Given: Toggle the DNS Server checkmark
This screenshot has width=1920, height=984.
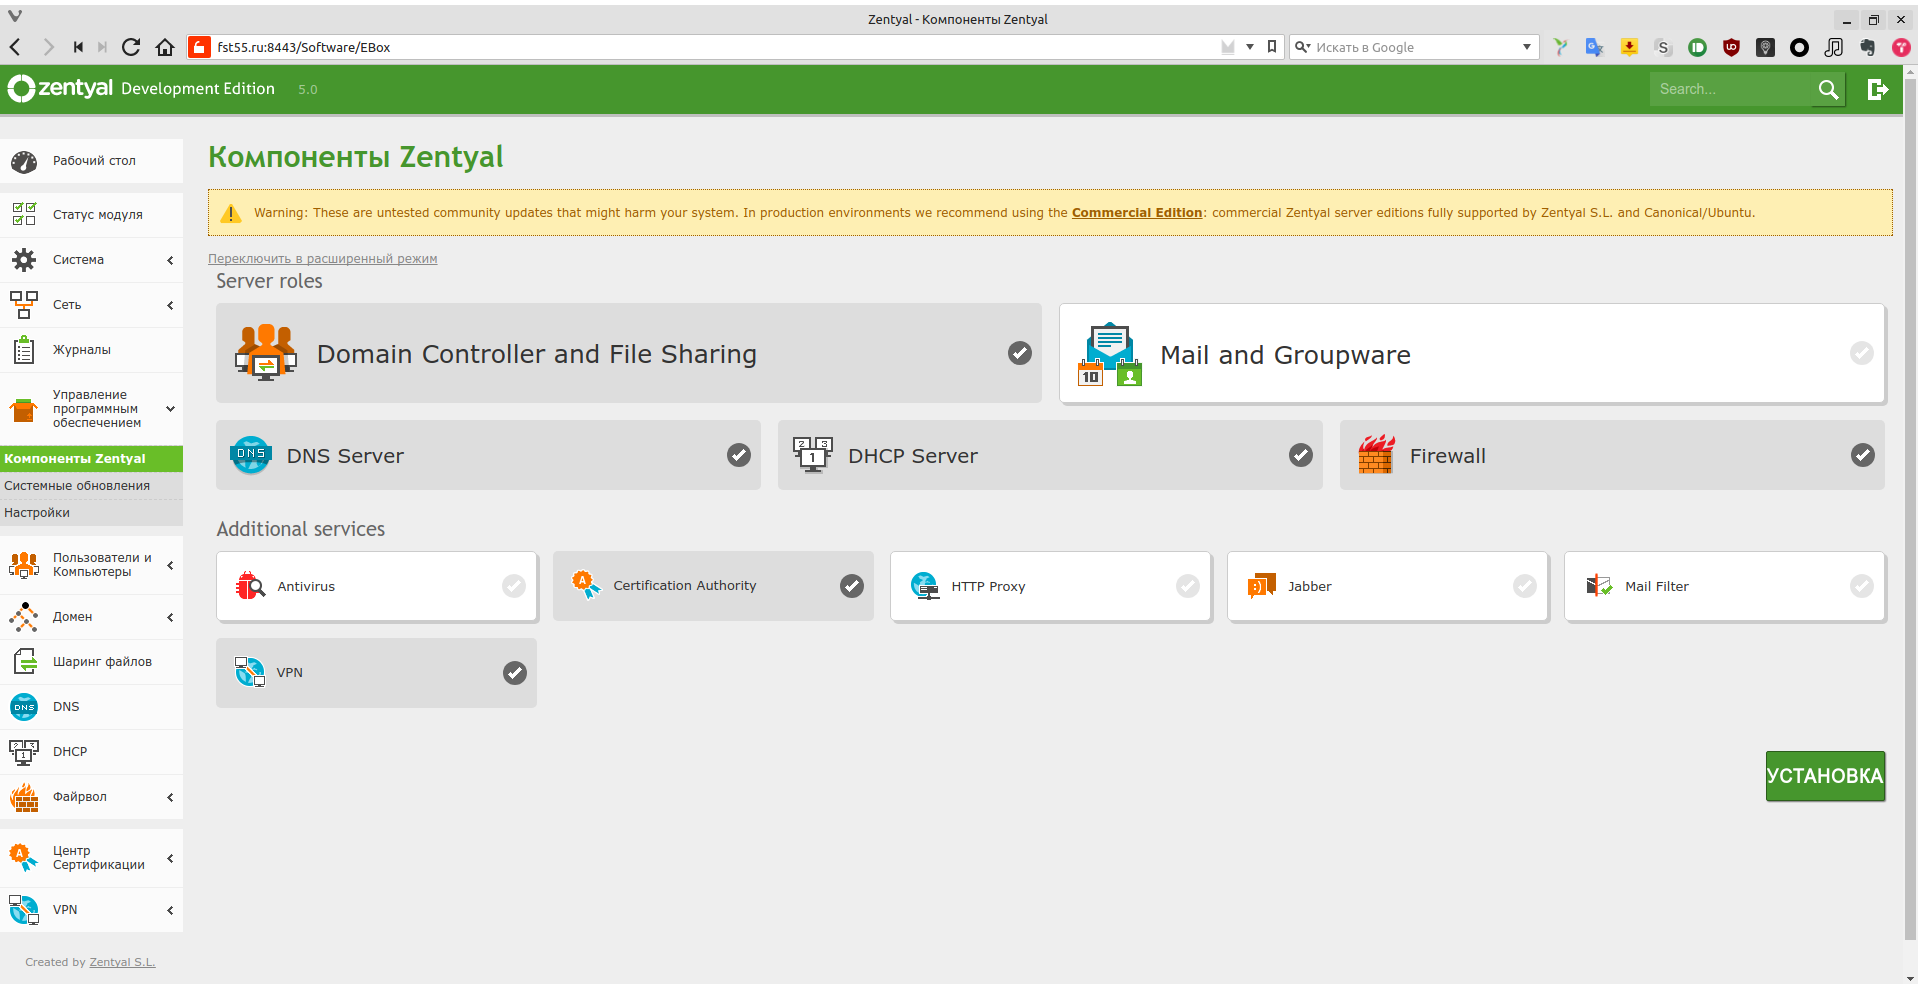Looking at the screenshot, I should pyautogui.click(x=739, y=455).
